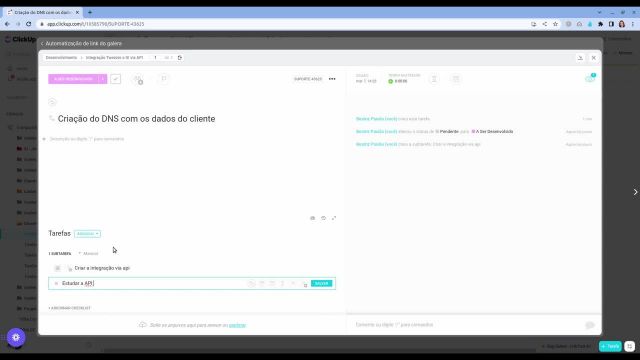
Task: Open the three-dot task options menu
Action: click(x=332, y=79)
